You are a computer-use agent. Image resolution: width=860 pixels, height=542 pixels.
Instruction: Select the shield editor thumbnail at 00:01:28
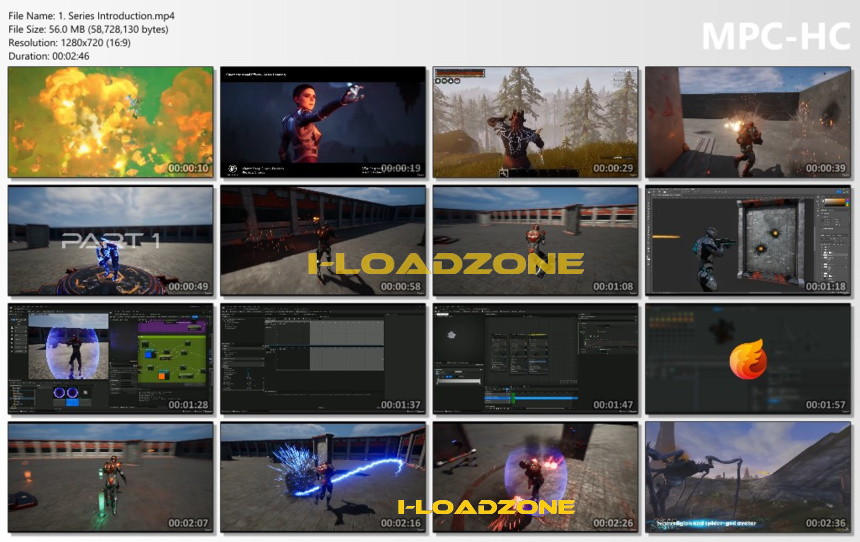(111, 359)
